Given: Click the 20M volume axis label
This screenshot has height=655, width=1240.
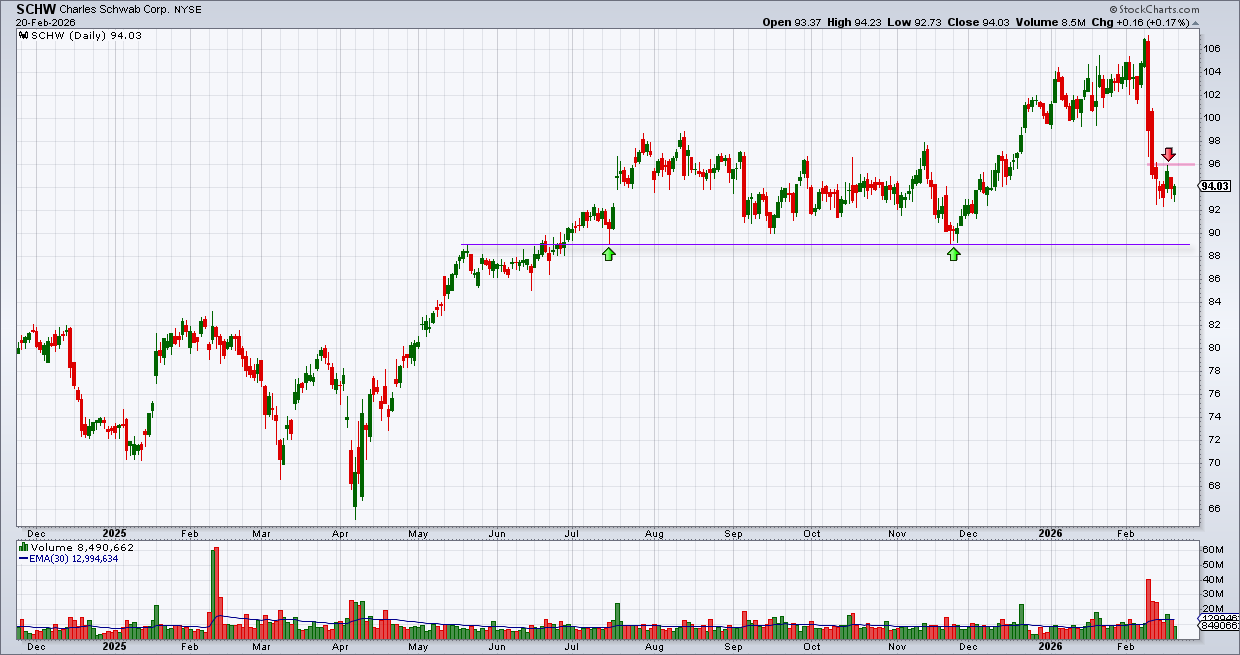Looking at the screenshot, I should click(1212, 609).
